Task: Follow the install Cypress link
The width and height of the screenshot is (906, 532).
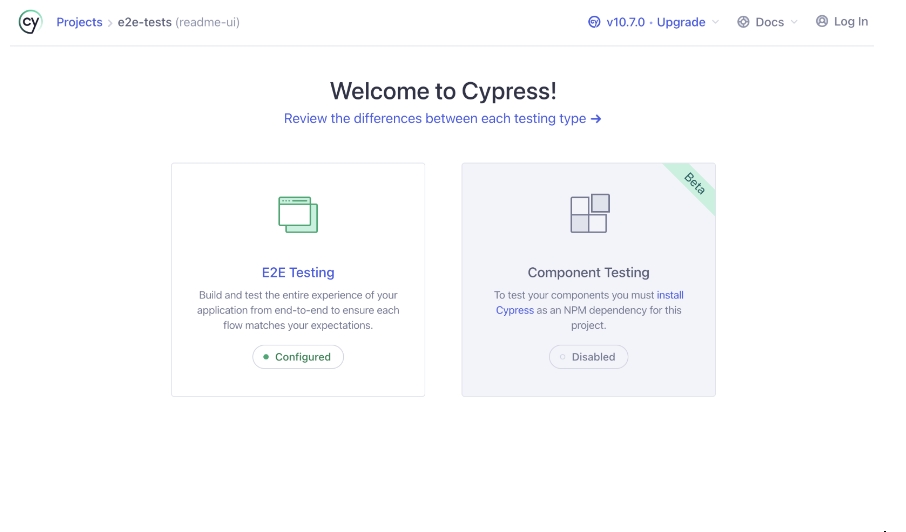Action: [x=670, y=295]
